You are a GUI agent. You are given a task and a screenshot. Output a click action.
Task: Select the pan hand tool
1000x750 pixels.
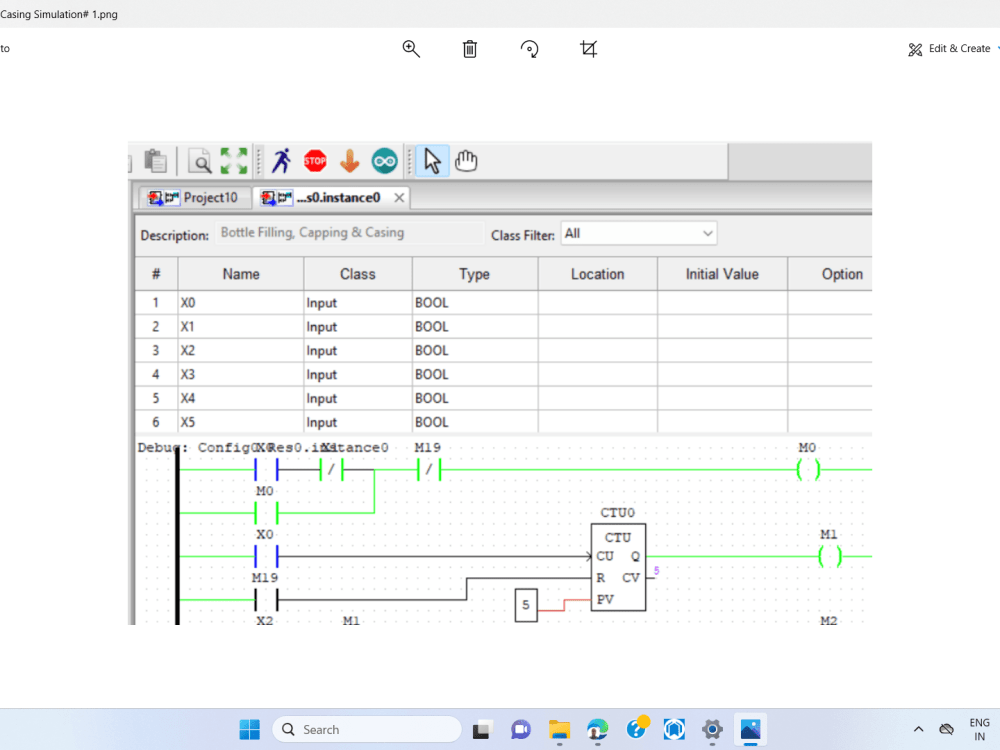tap(465, 160)
